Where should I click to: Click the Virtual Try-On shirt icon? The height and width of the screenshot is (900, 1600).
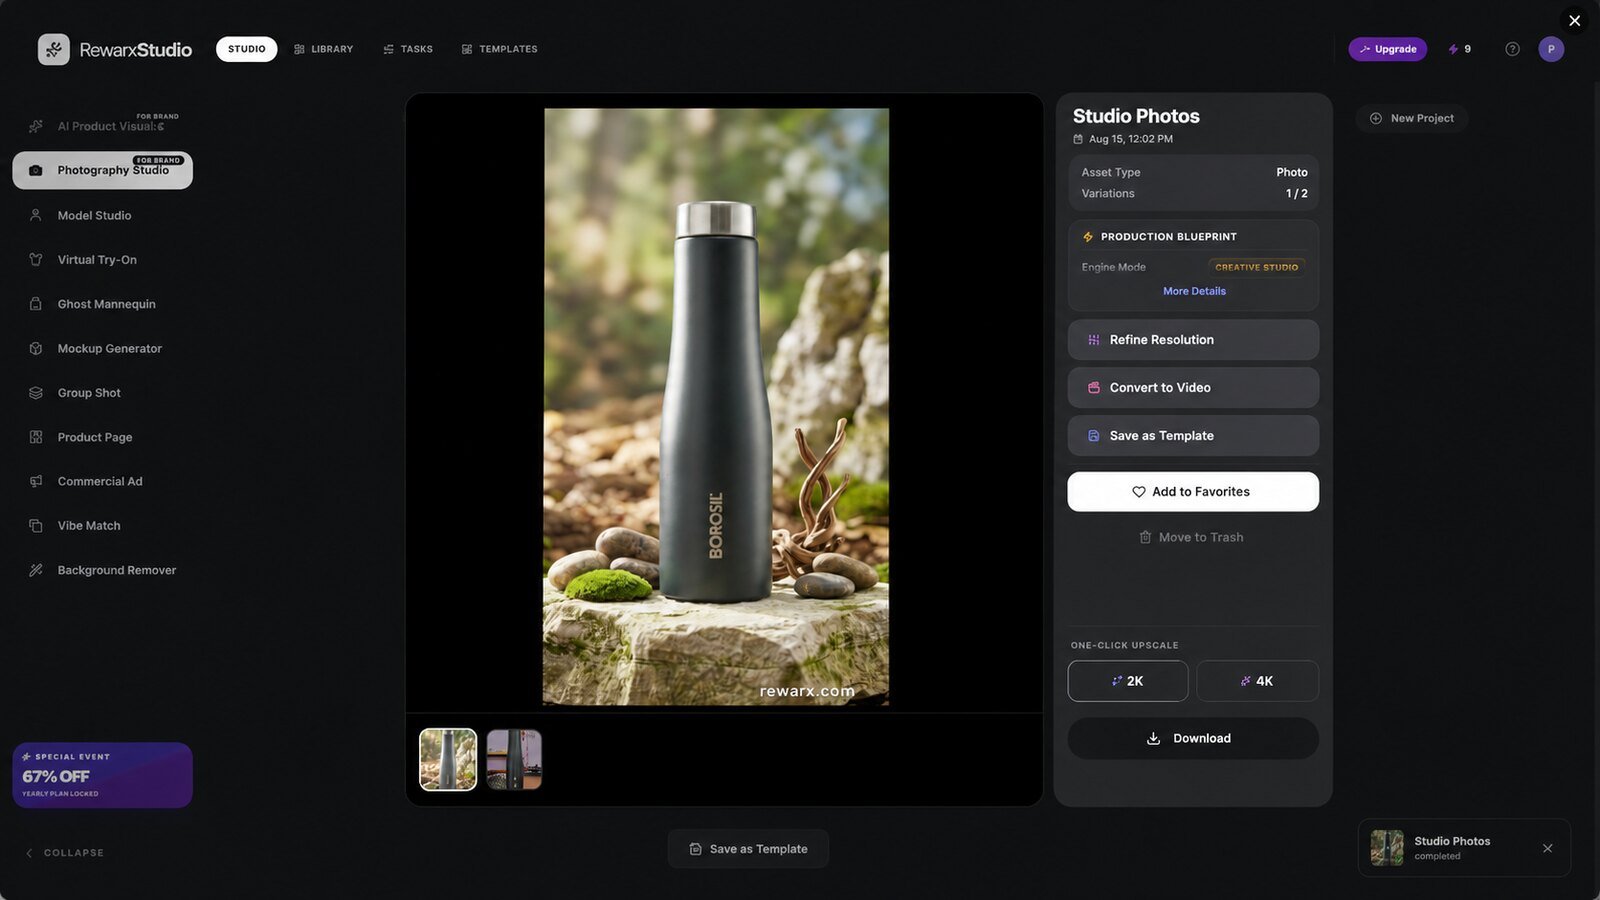[36, 259]
